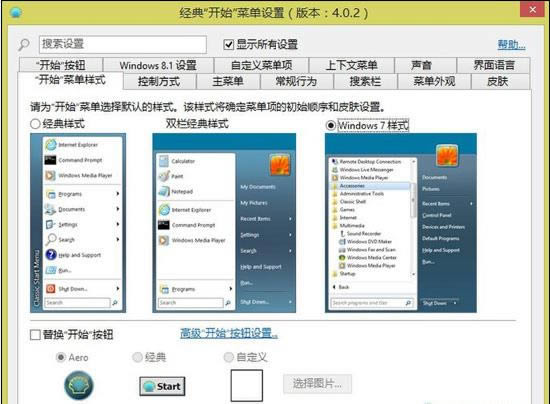The width and height of the screenshot is (550, 404).
Task: Open the 帮助 link
Action: [511, 45]
